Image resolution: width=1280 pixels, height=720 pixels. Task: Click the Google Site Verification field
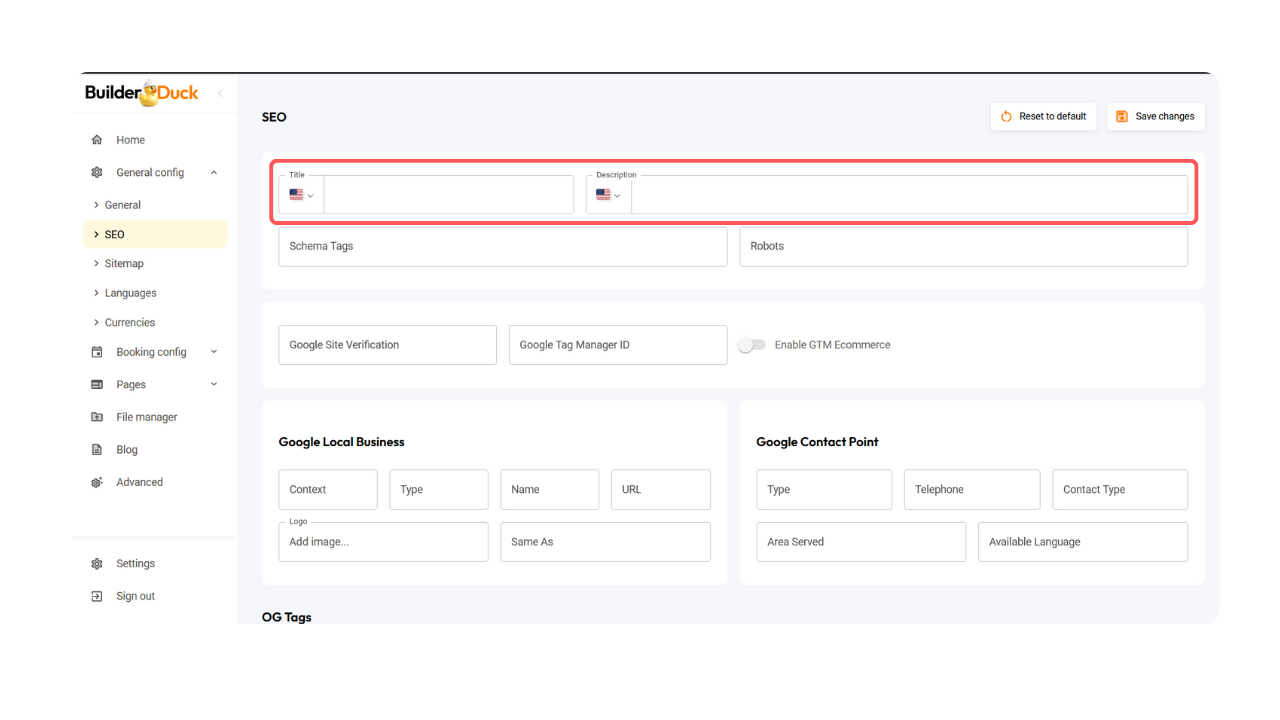click(x=387, y=345)
